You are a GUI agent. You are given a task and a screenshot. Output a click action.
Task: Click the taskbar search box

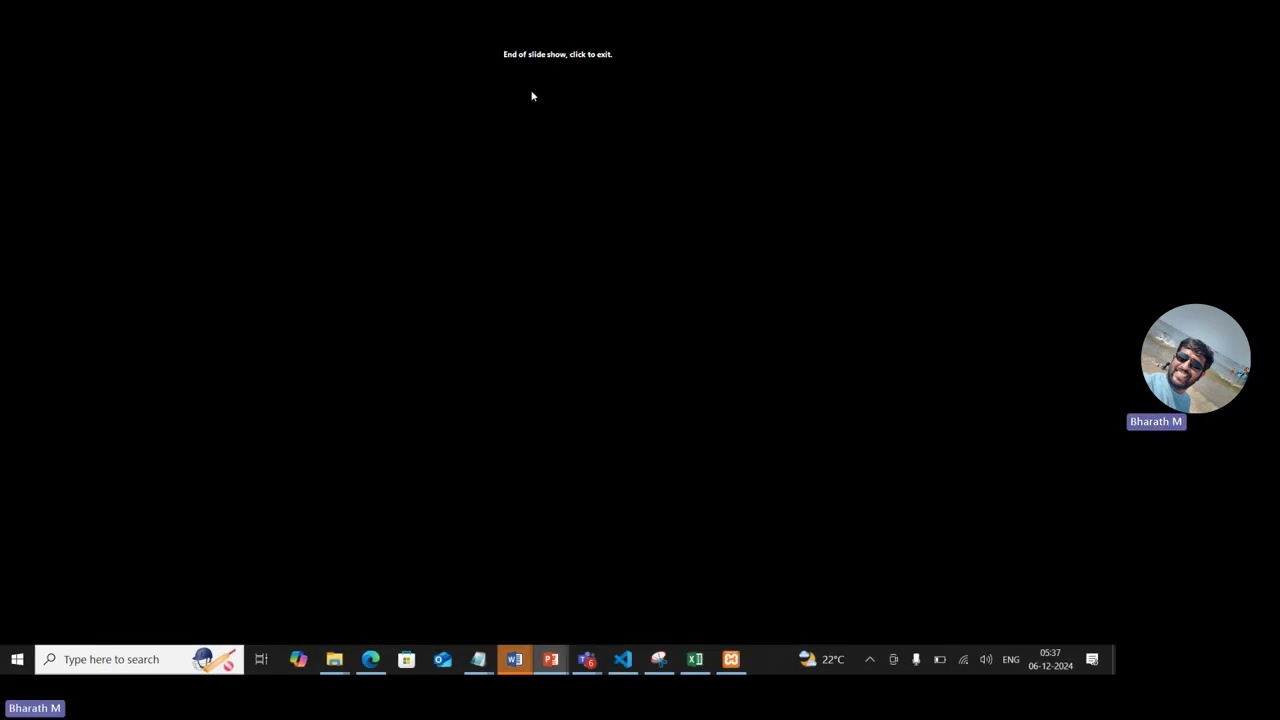coord(139,659)
